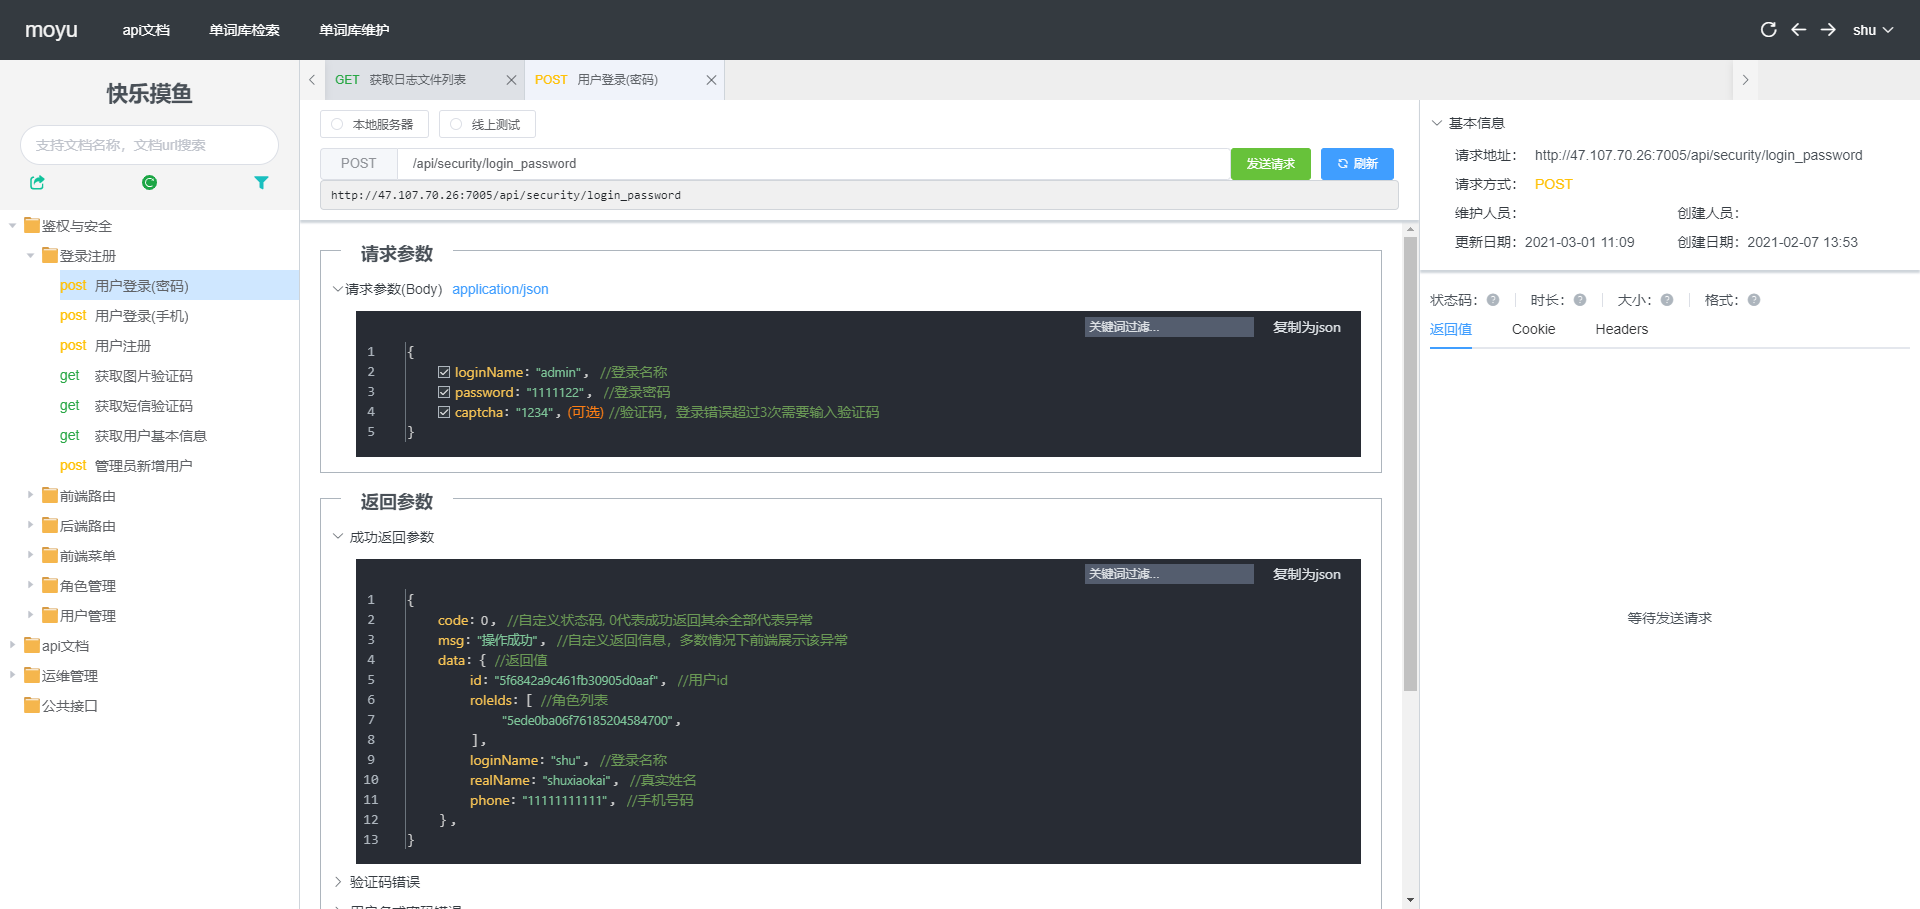Click the 时长 help question icon

(1580, 300)
